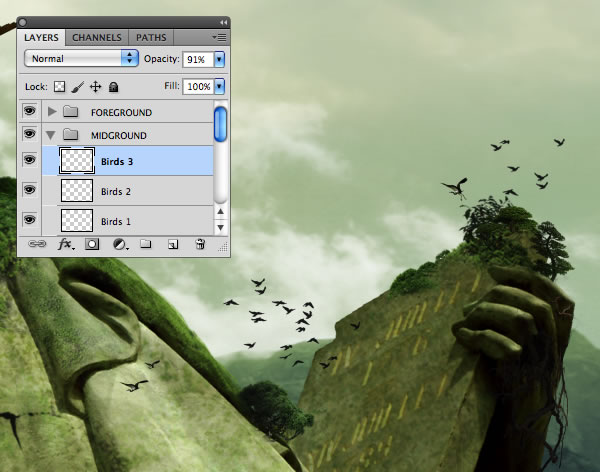Create a new group folder icon
The width and height of the screenshot is (600, 472).
click(x=145, y=244)
